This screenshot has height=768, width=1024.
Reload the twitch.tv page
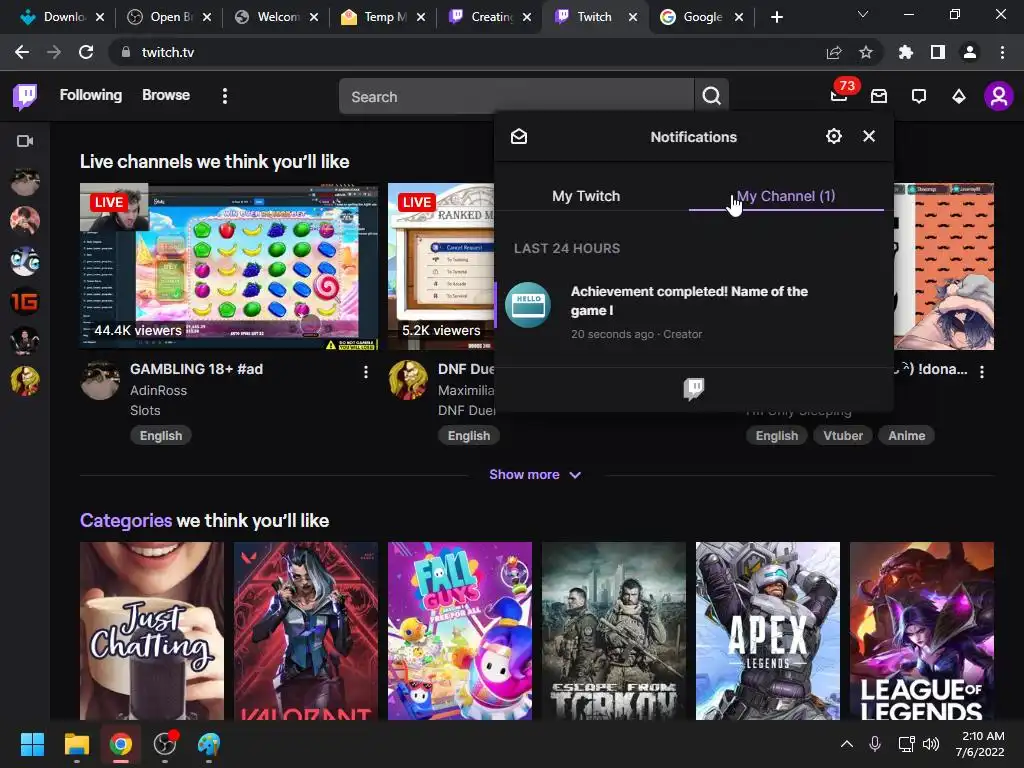tap(86, 52)
